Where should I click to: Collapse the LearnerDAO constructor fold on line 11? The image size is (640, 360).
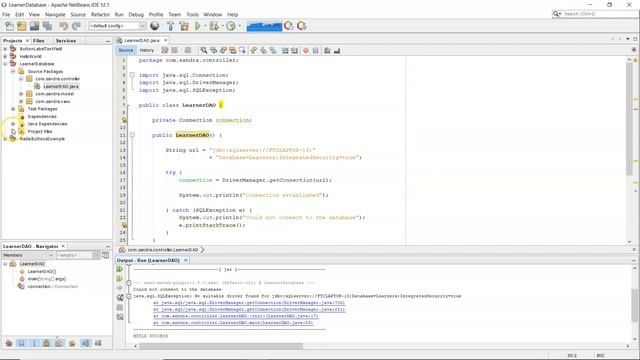click(x=132, y=135)
